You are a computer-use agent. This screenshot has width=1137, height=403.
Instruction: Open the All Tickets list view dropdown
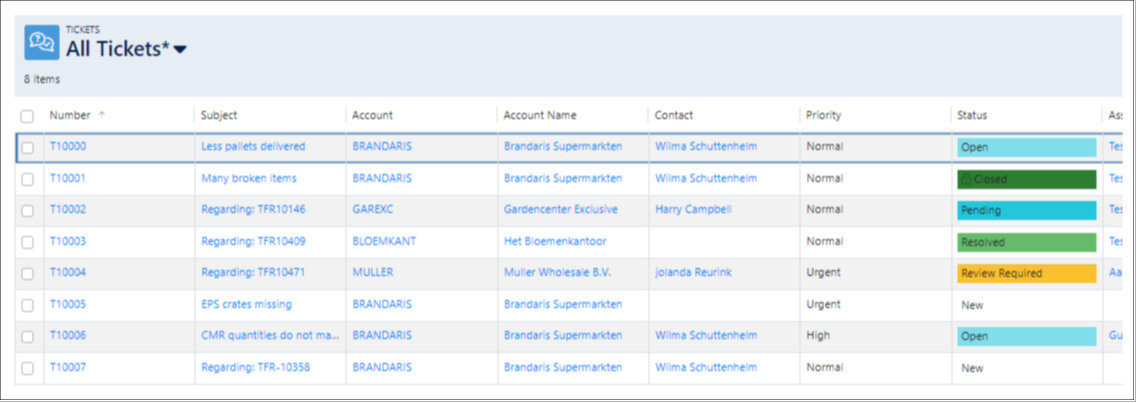click(181, 50)
